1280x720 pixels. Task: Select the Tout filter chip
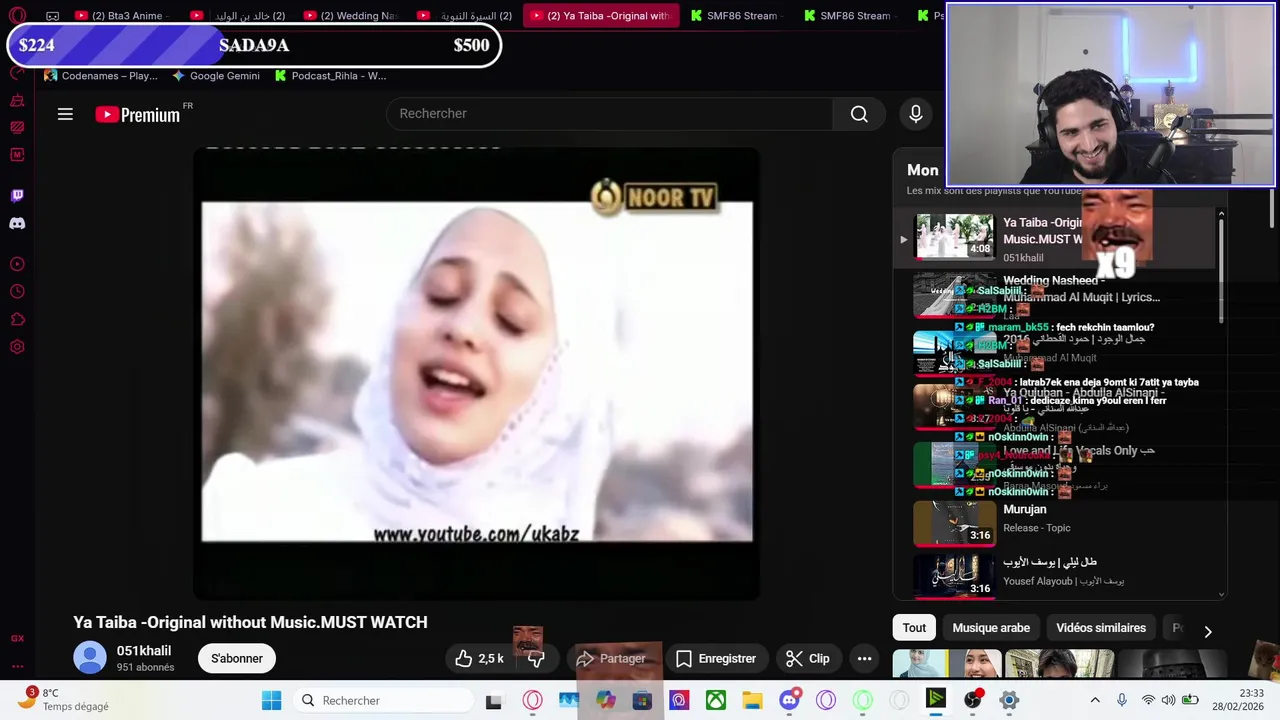pos(914,628)
